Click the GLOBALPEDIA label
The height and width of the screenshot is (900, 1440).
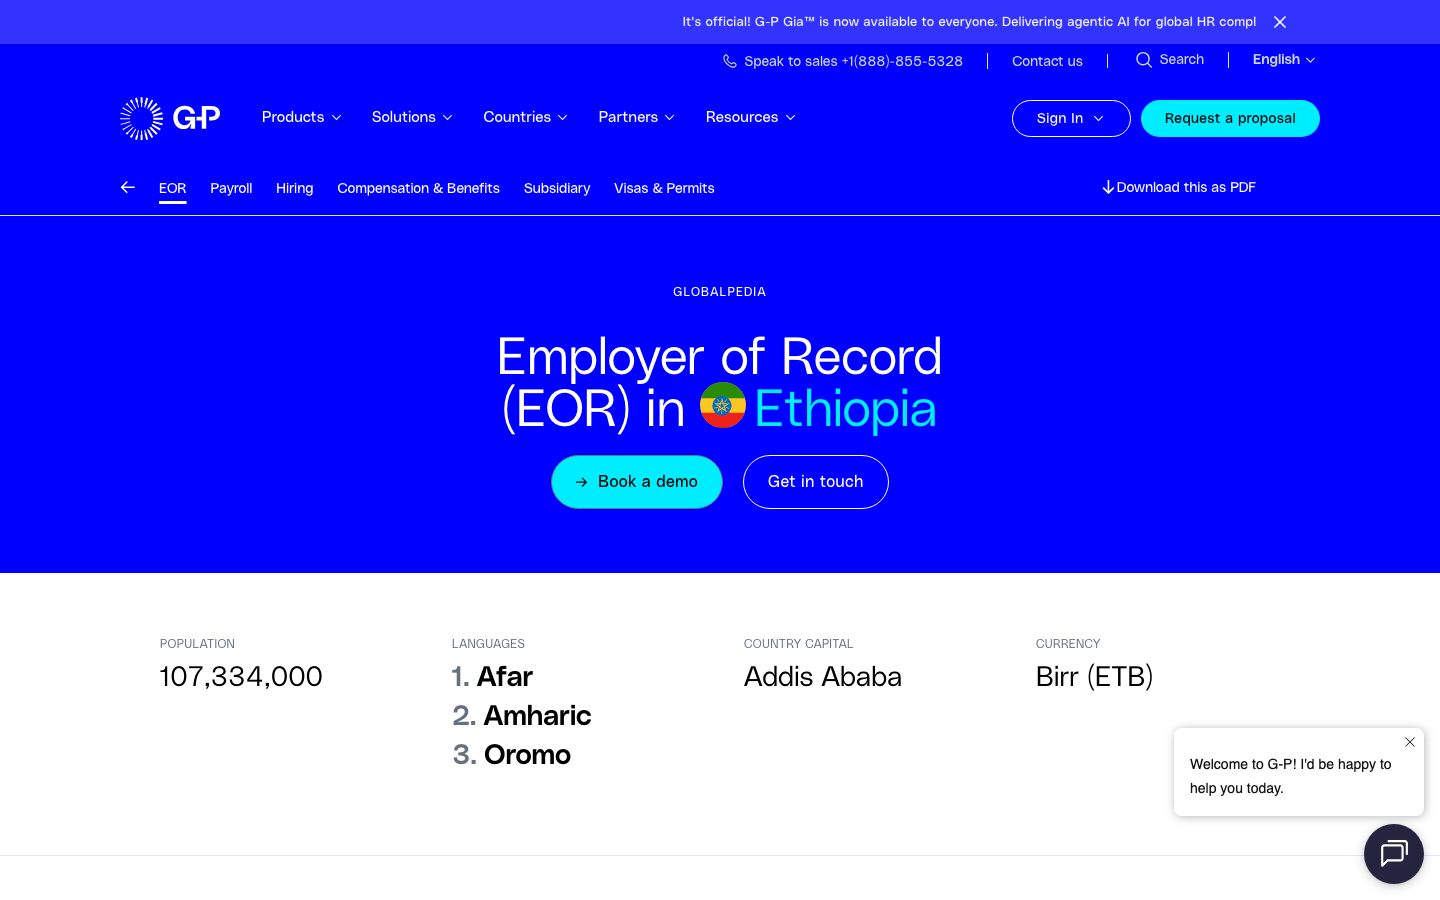point(720,292)
